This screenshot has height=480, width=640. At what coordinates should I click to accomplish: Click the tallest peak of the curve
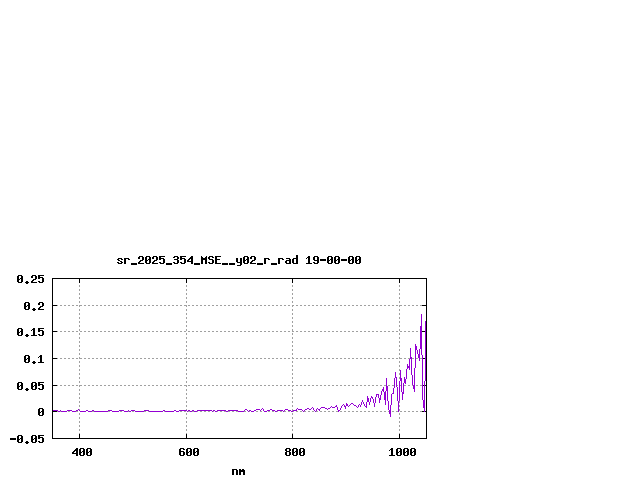click(421, 316)
